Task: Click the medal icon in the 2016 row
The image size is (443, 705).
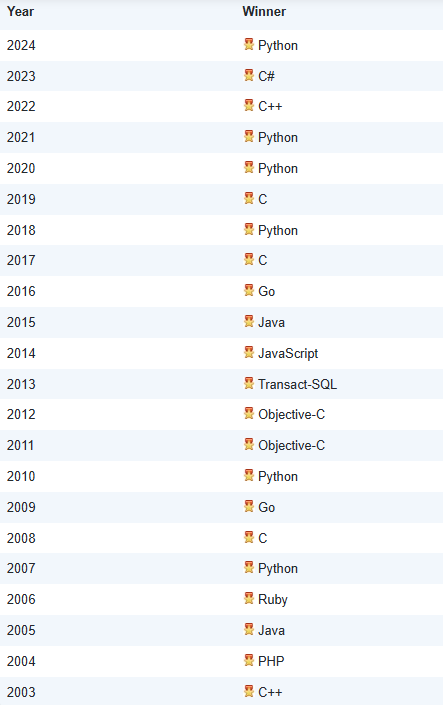Action: (249, 290)
